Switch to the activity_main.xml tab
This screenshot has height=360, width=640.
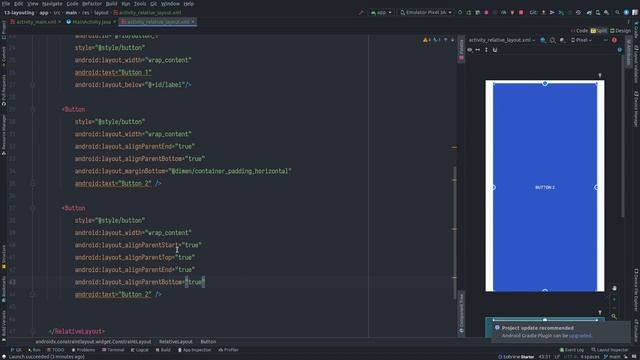point(36,22)
